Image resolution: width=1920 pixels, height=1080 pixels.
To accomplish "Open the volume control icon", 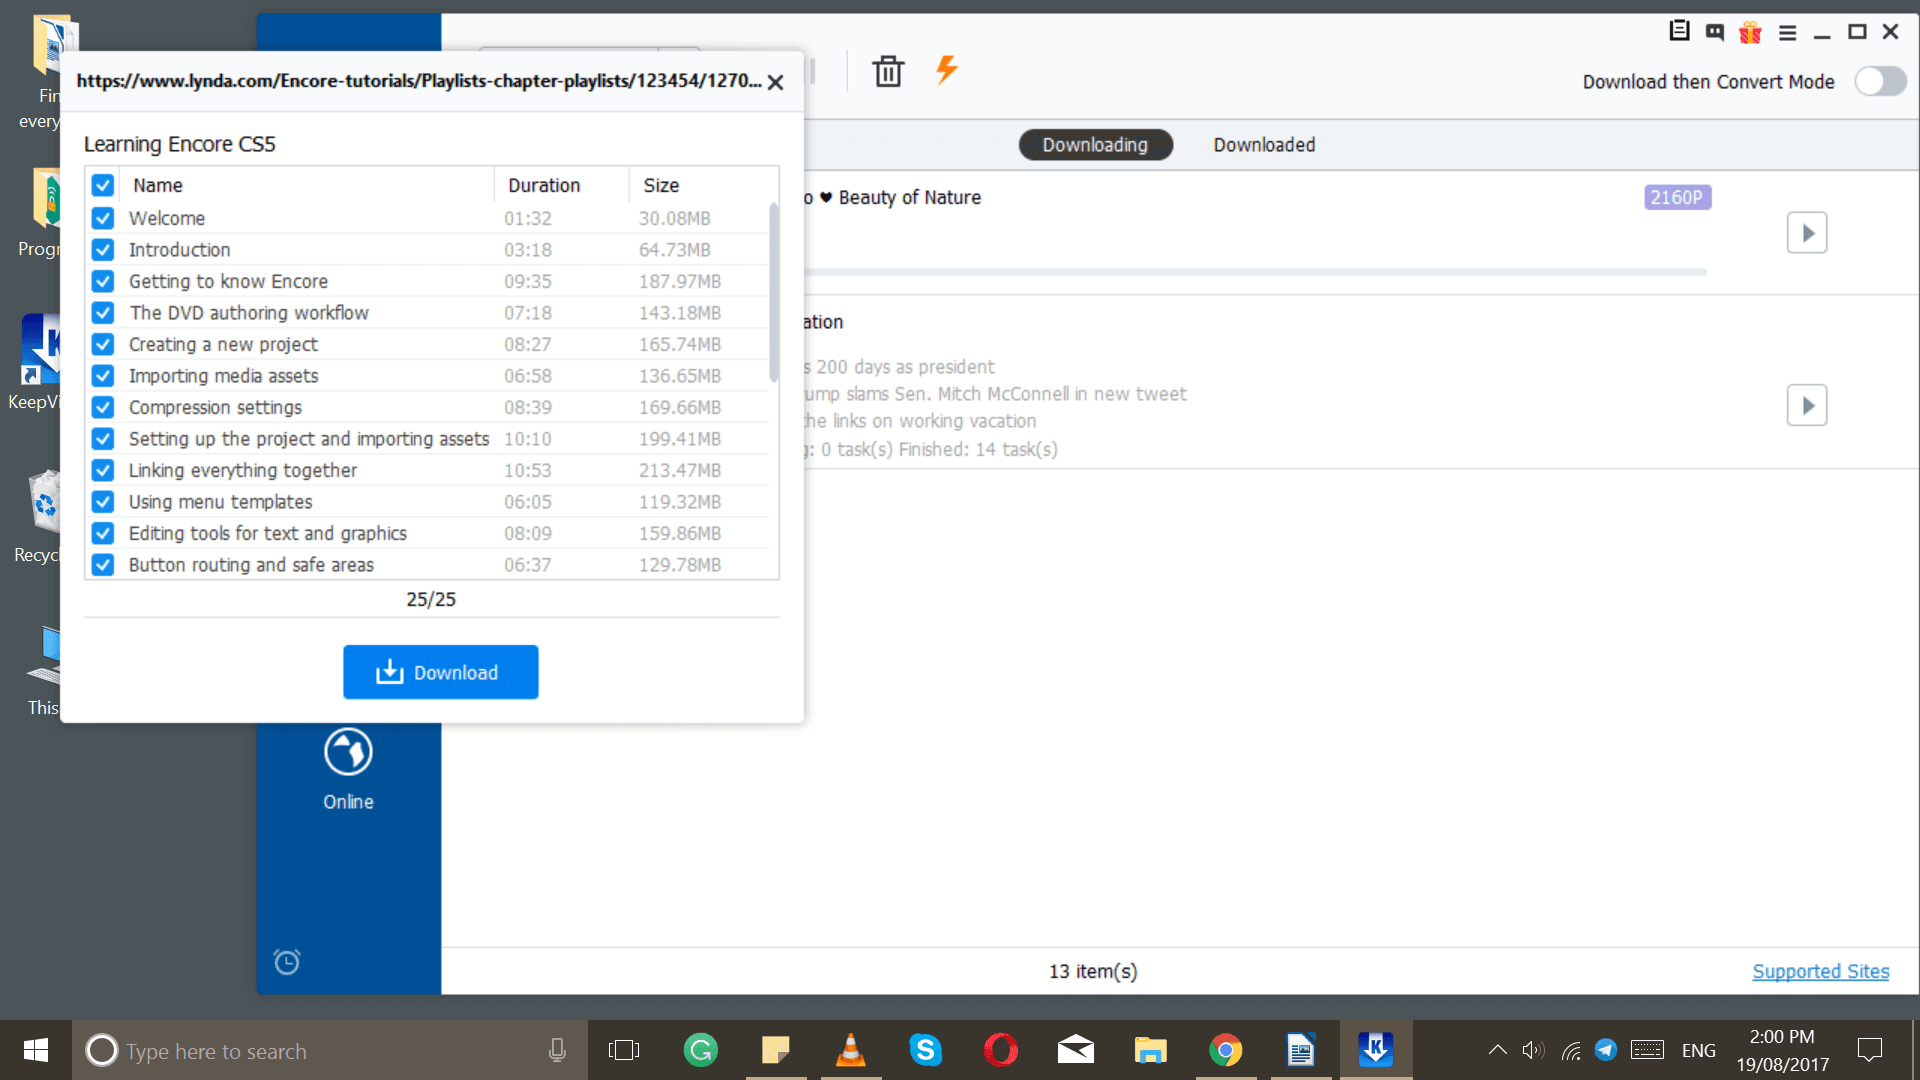I will 1533,1050.
